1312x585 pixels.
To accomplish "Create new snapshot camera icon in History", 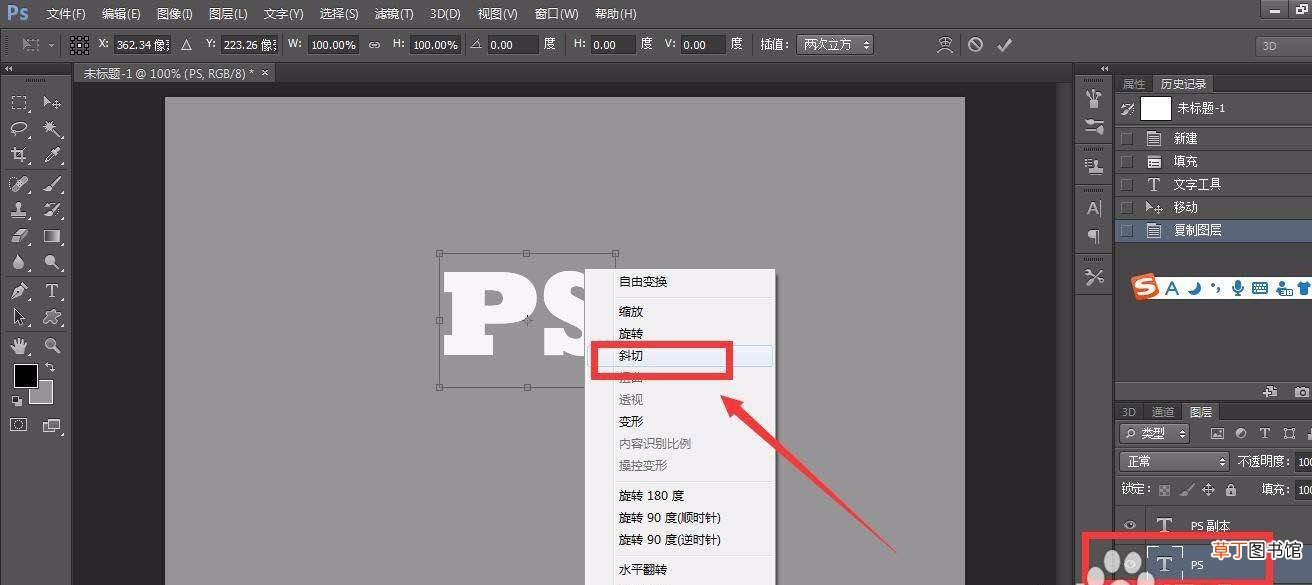I will (x=1300, y=392).
